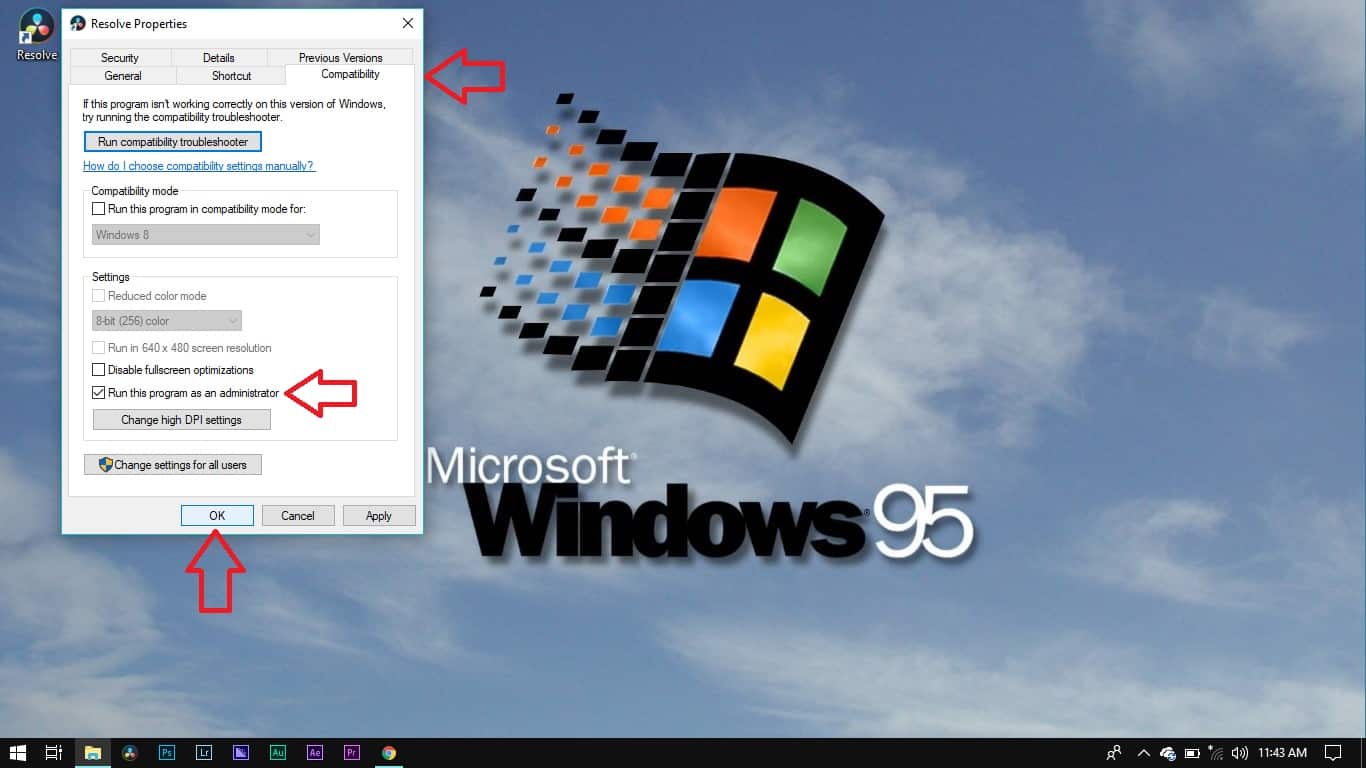Close the Resolve Properties dialog

point(407,23)
